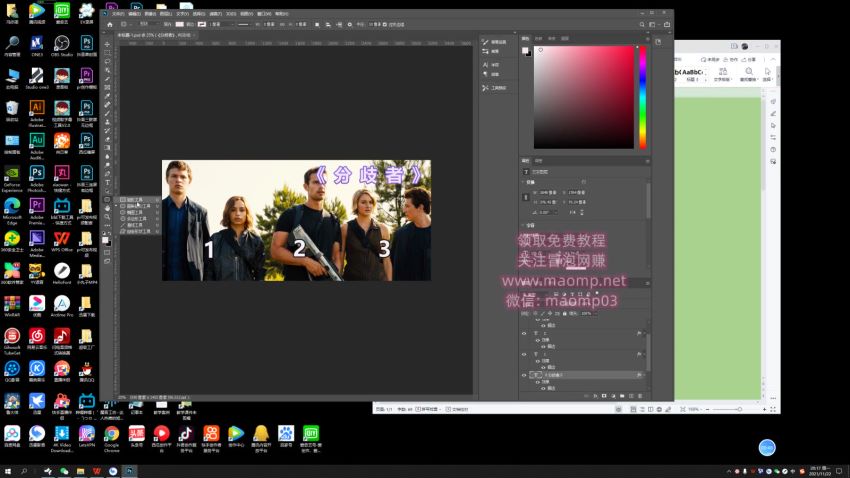Toggle the lock all padlock in Layers panel

pos(564,314)
